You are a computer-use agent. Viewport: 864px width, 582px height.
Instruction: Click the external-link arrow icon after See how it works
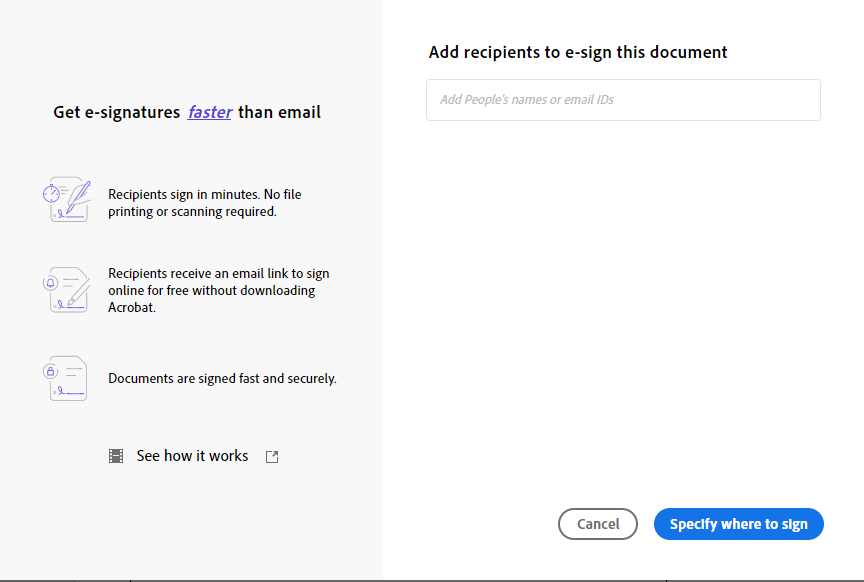(x=271, y=456)
